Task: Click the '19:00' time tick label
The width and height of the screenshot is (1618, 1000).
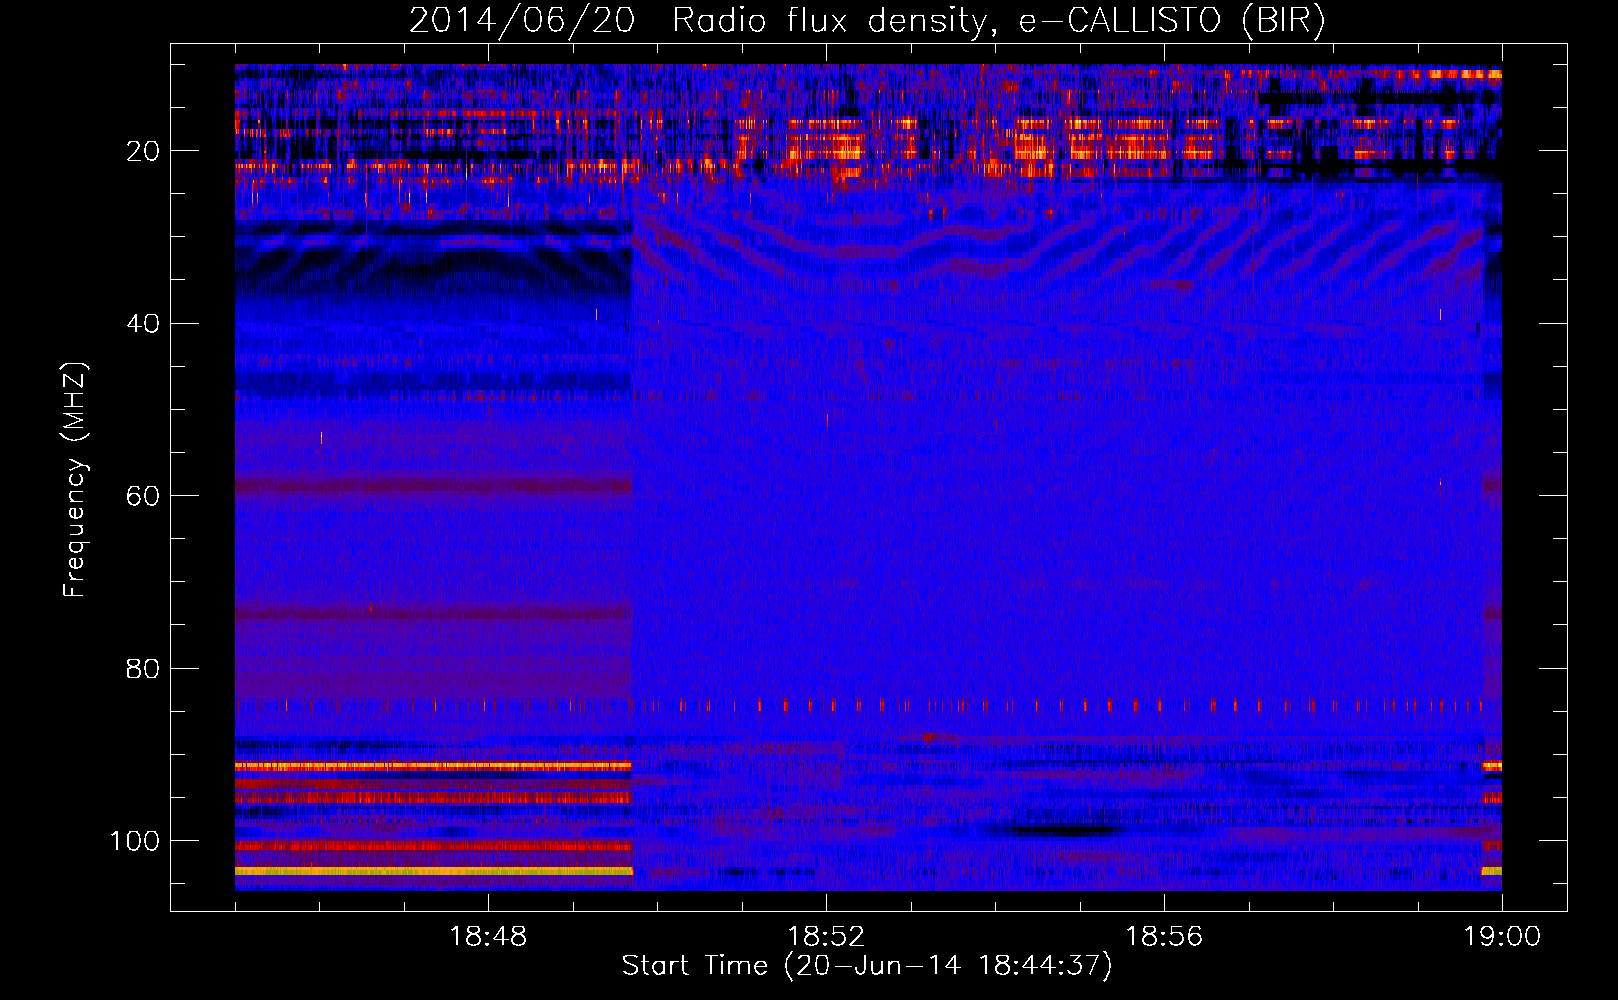Action: [x=1502, y=937]
